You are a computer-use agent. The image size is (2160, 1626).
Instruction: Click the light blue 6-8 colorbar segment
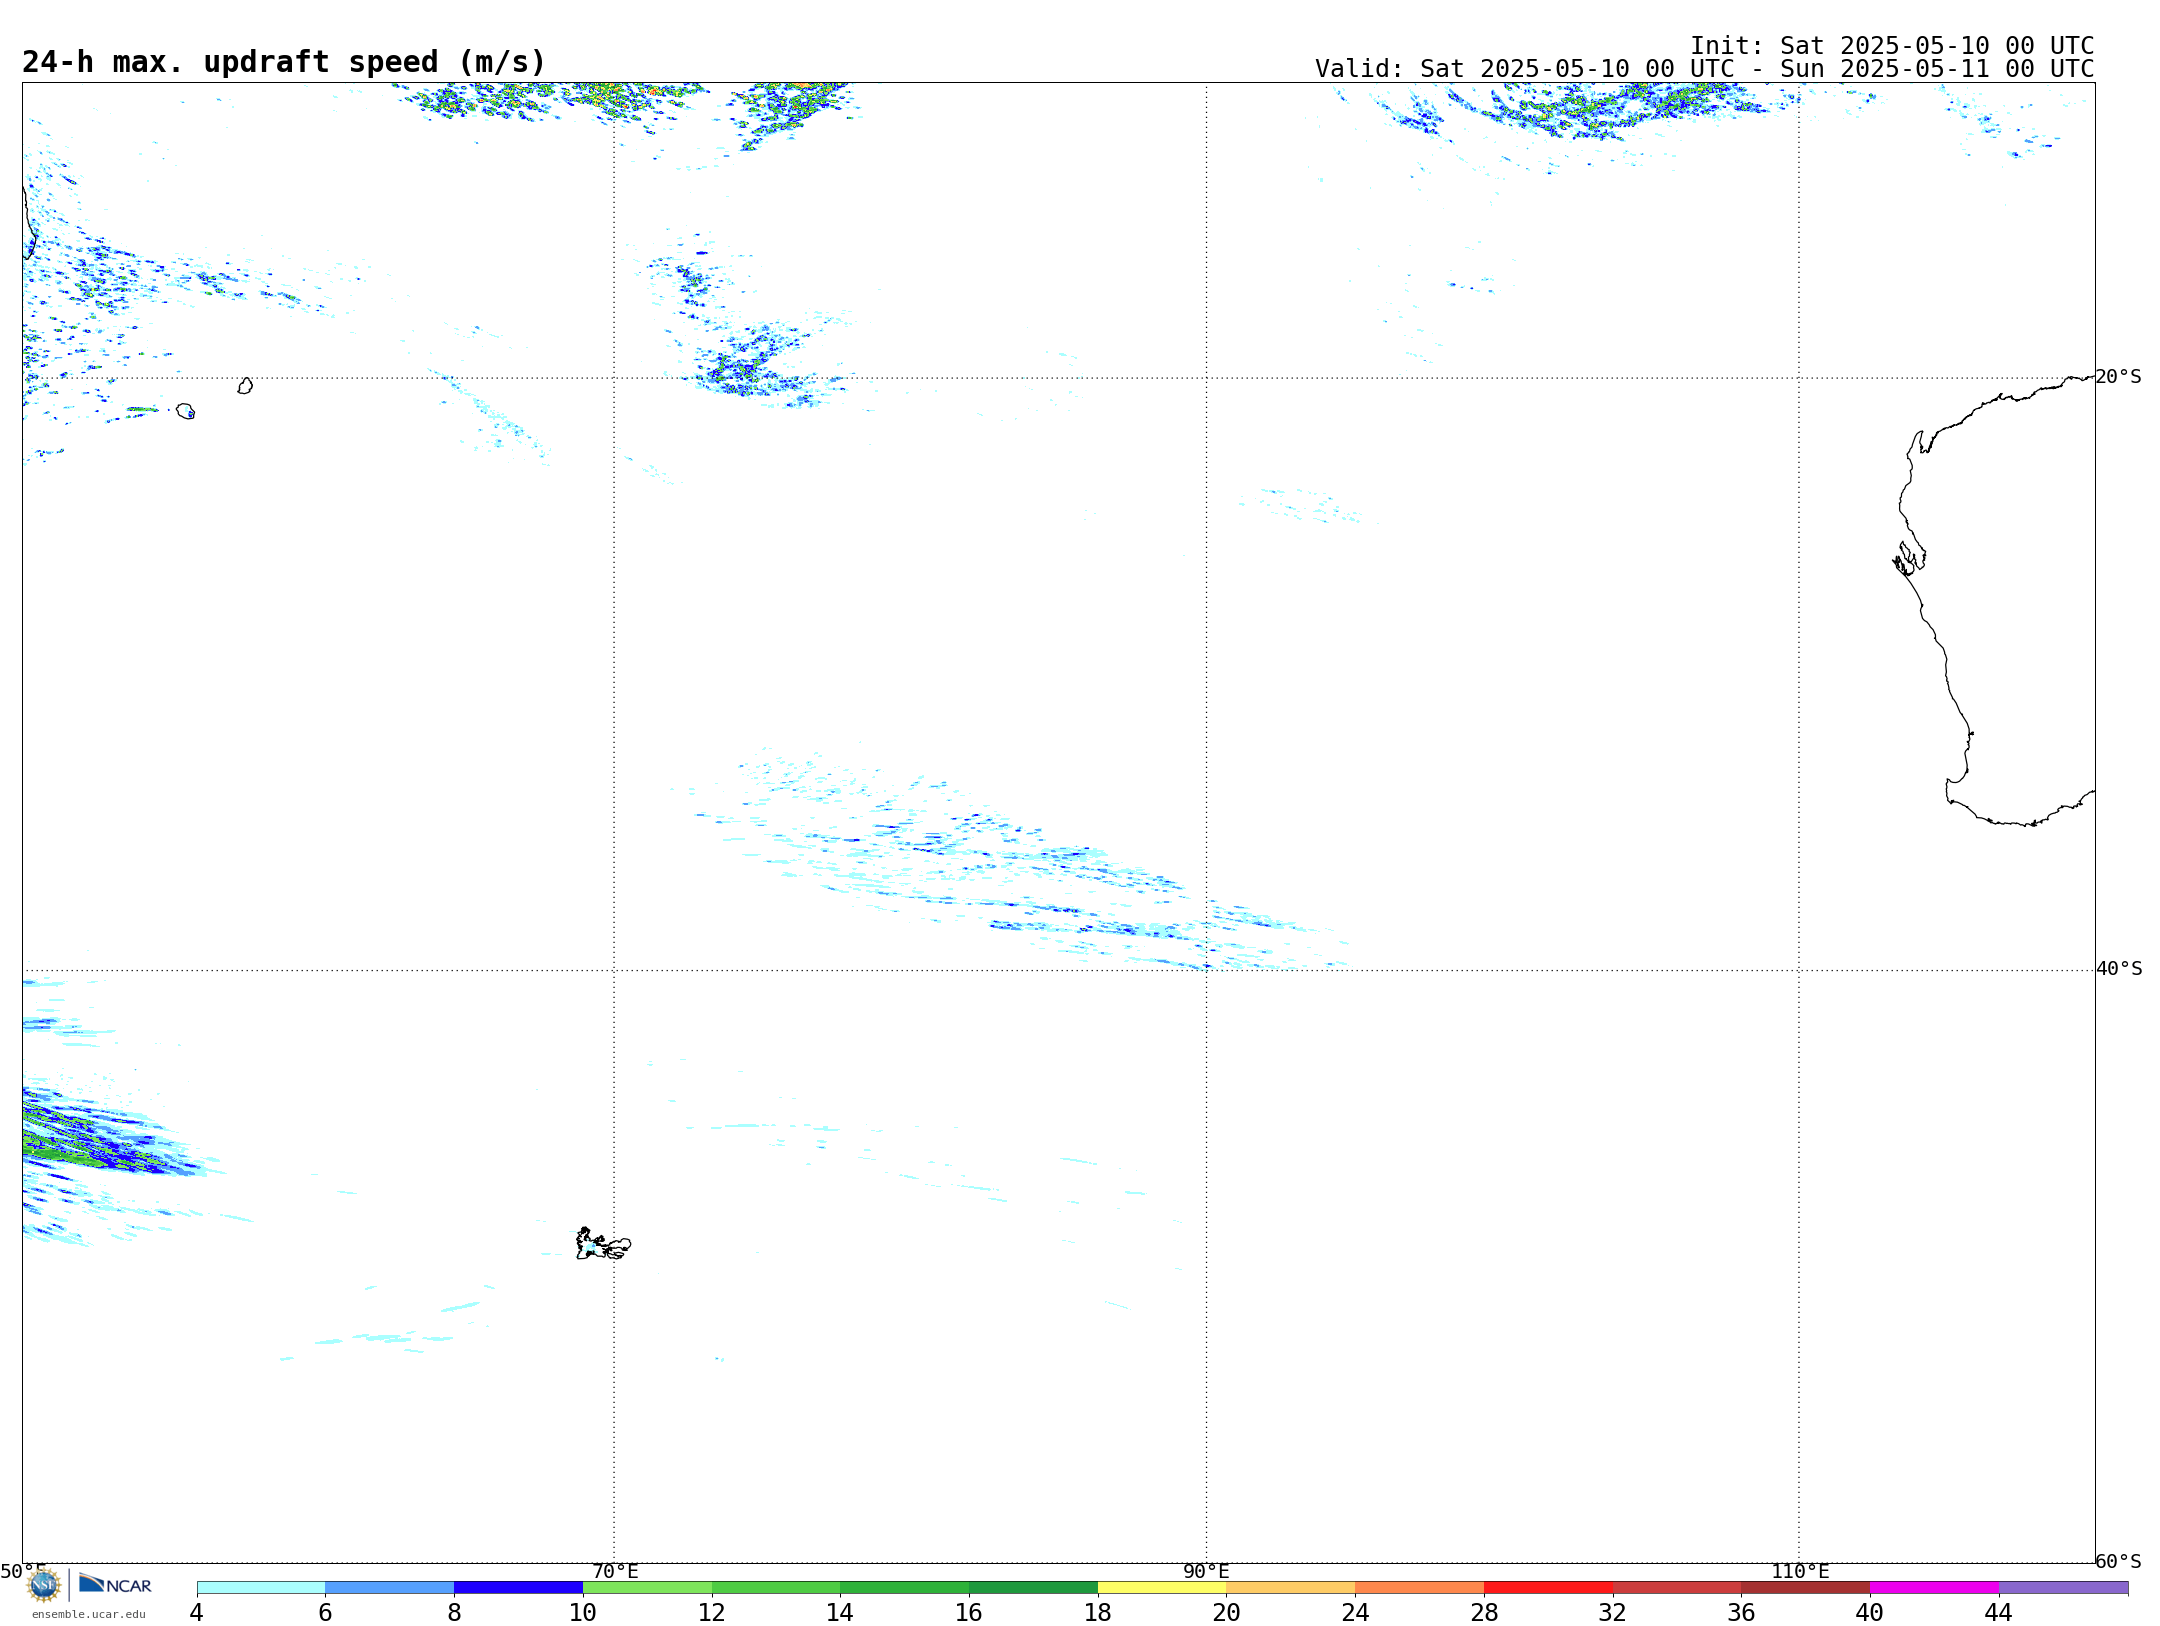[390, 1587]
